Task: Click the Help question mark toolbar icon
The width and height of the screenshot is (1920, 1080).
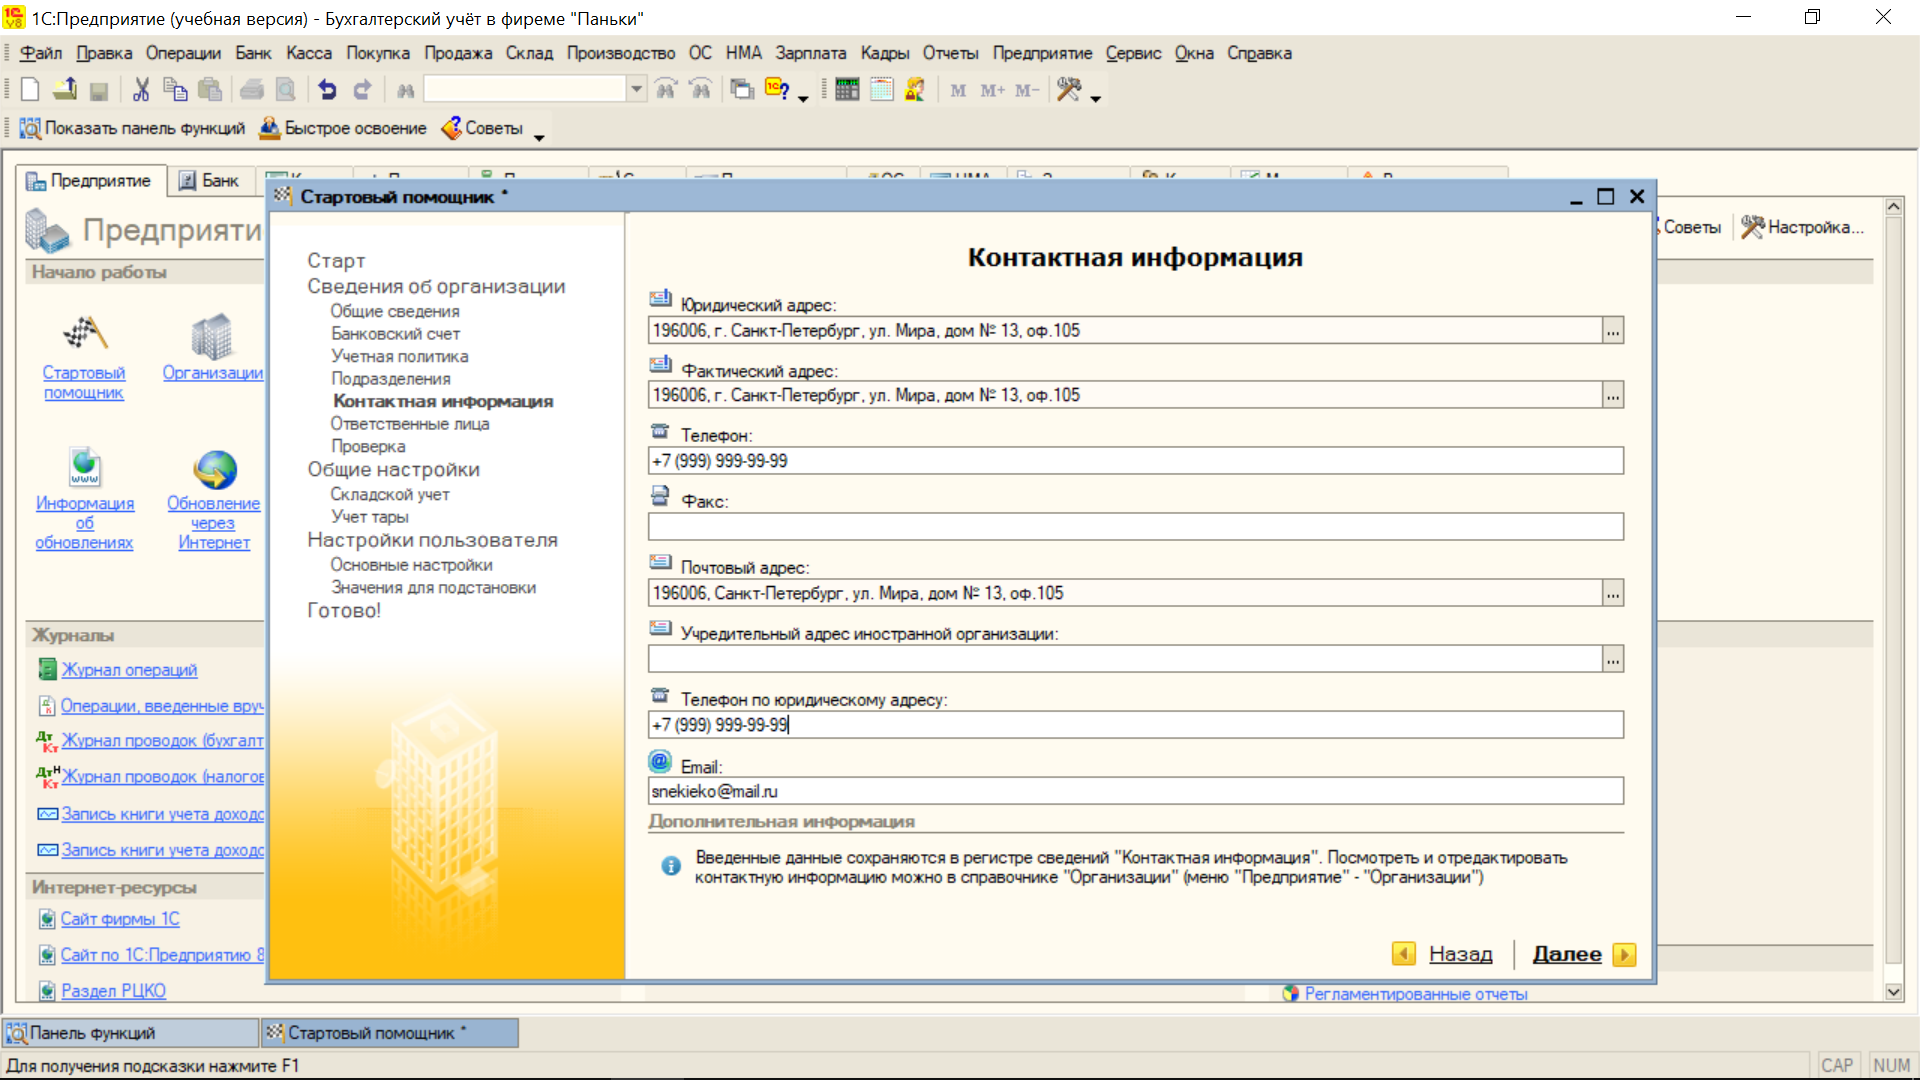Action: pos(777,90)
